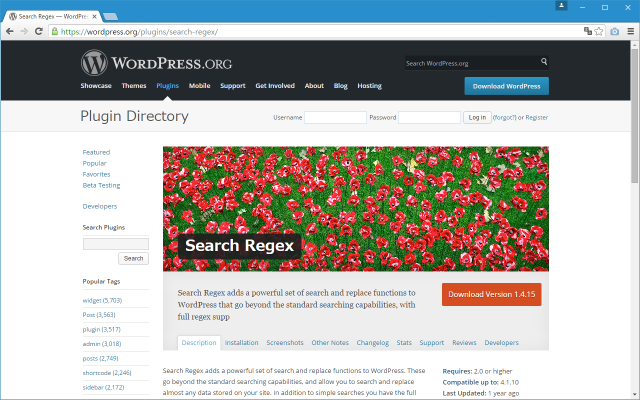Image resolution: width=640 pixels, height=400 pixels.
Task: Click the Log in button
Action: (477, 118)
